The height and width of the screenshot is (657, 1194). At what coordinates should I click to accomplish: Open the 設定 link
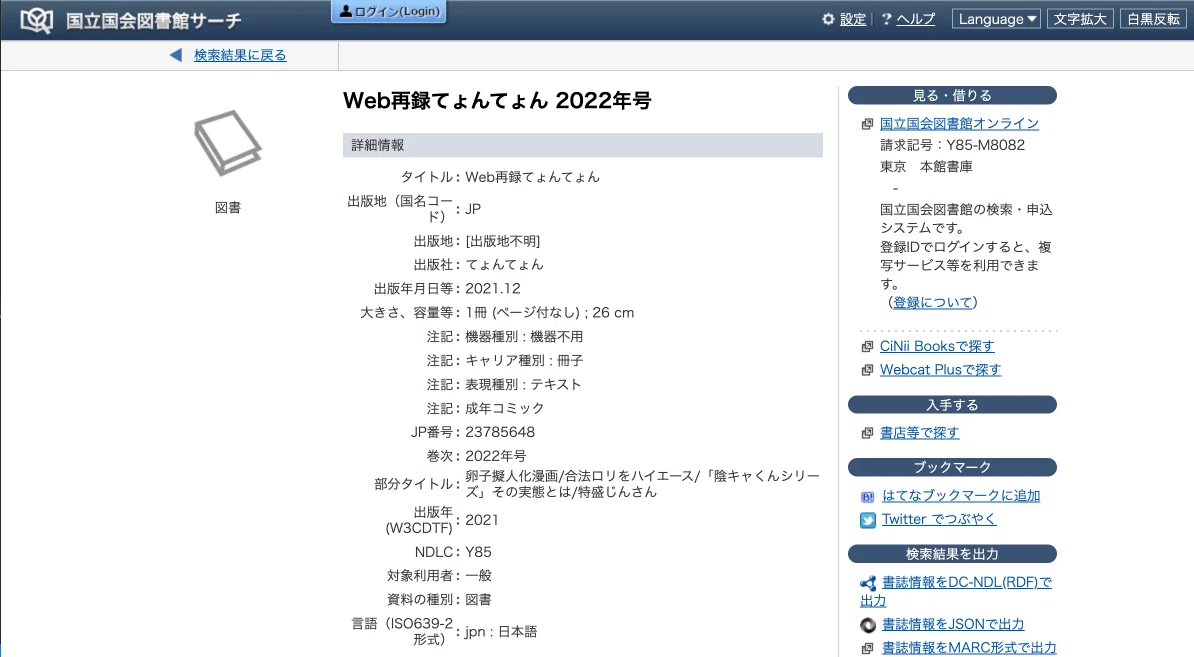coord(853,19)
